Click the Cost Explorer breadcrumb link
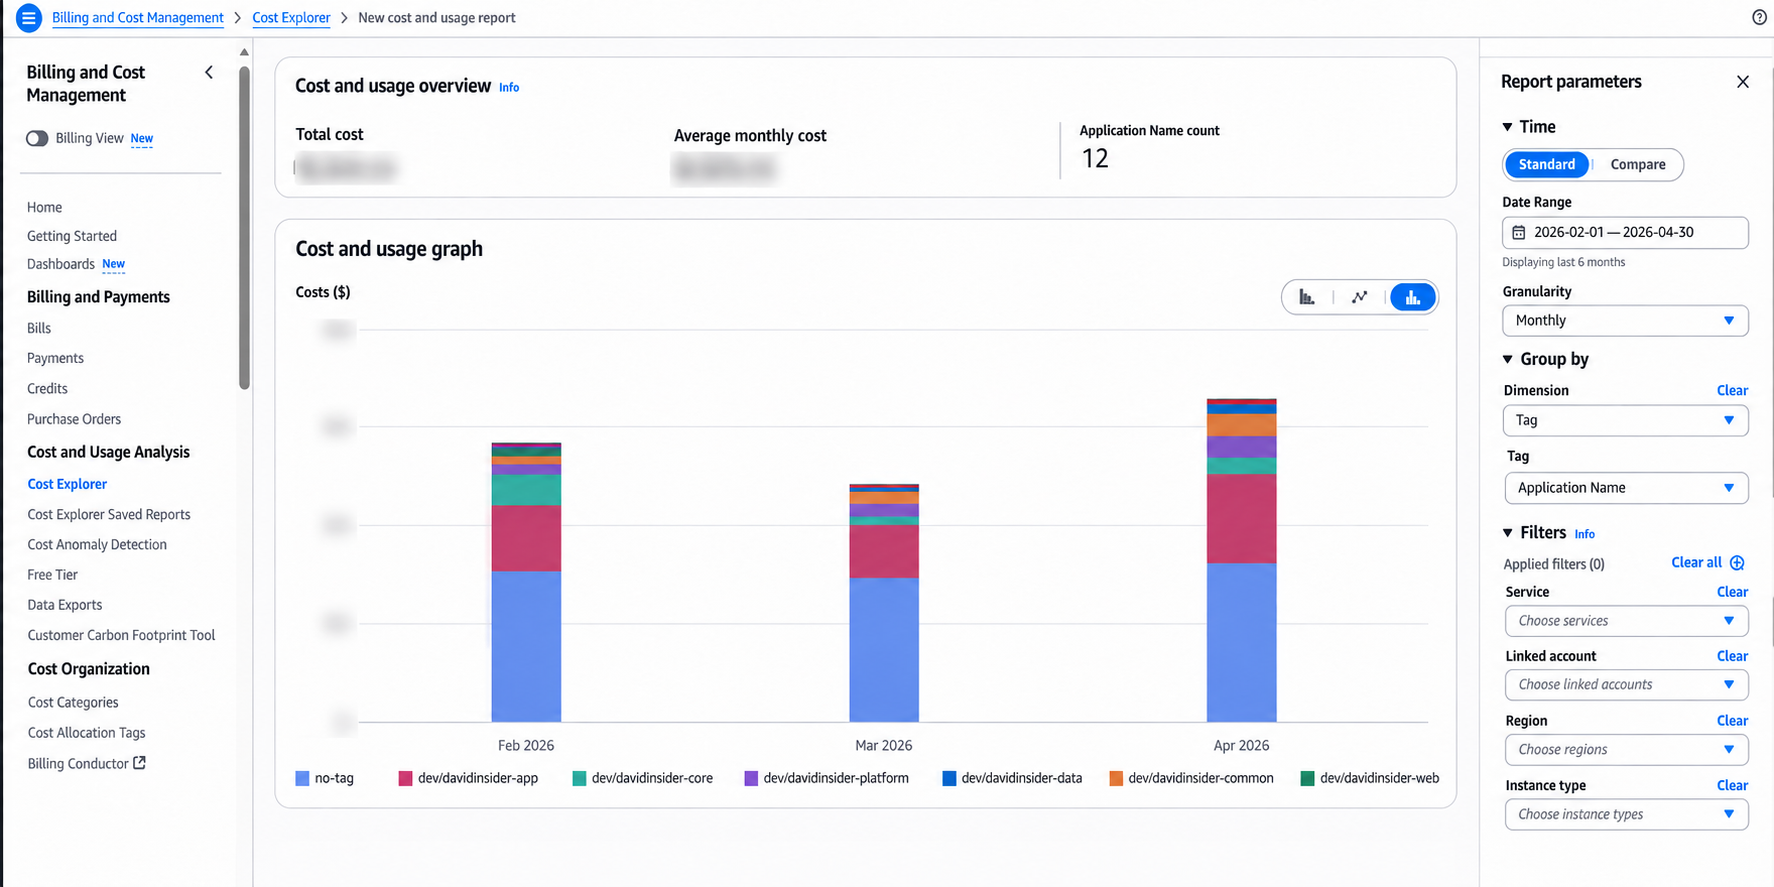1774x887 pixels. pos(291,18)
